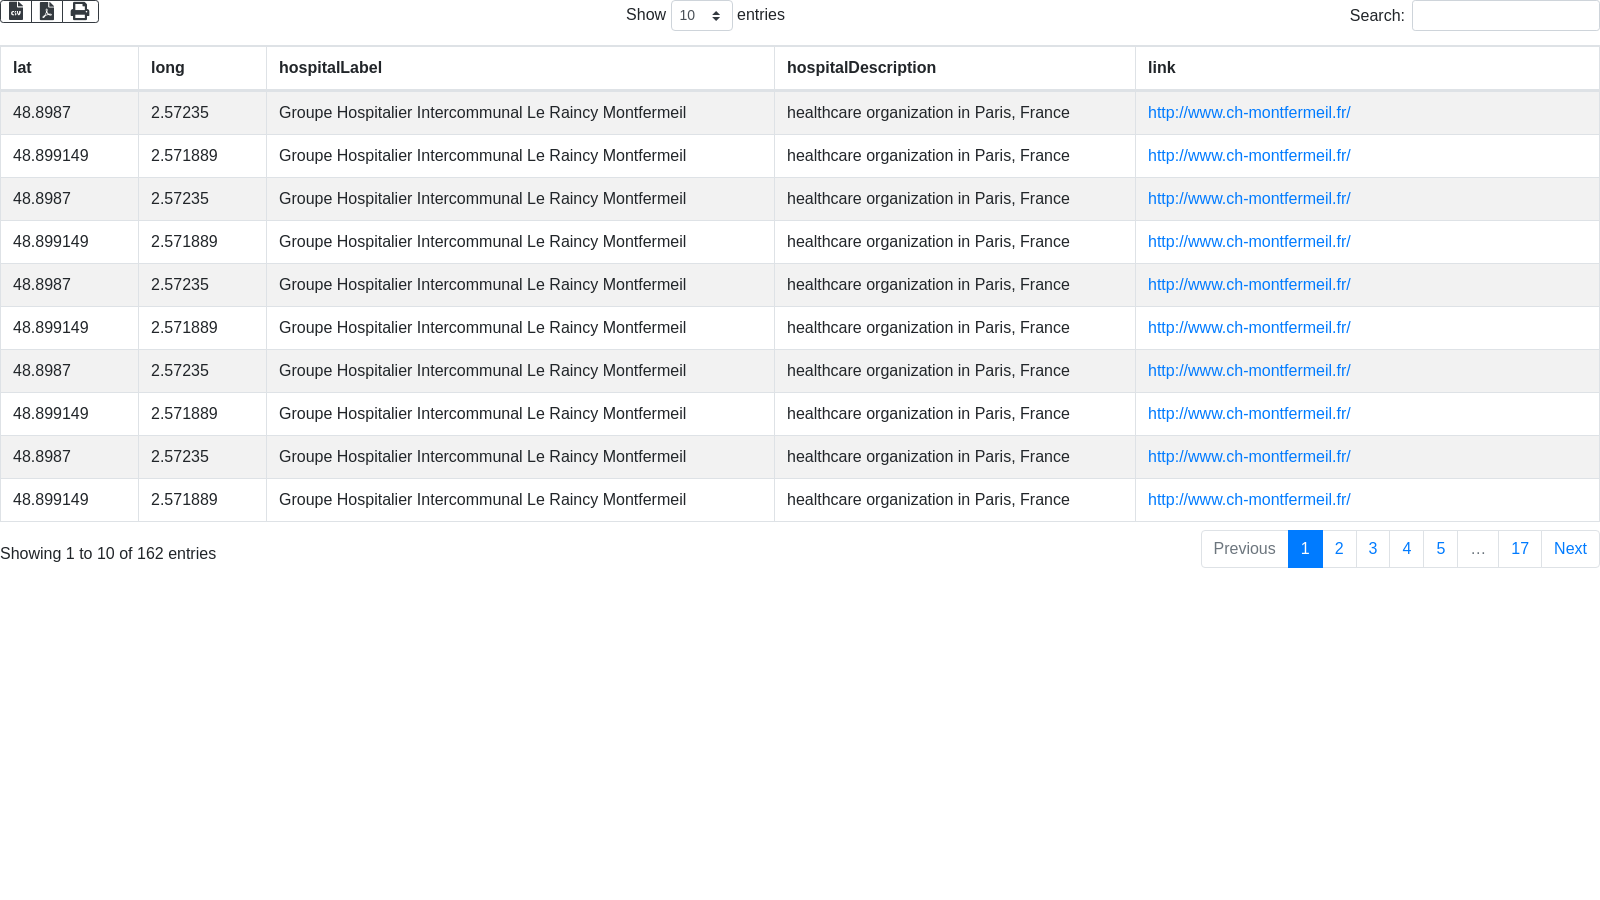Focus the Search input field
The image size is (1600, 900).
click(1505, 16)
